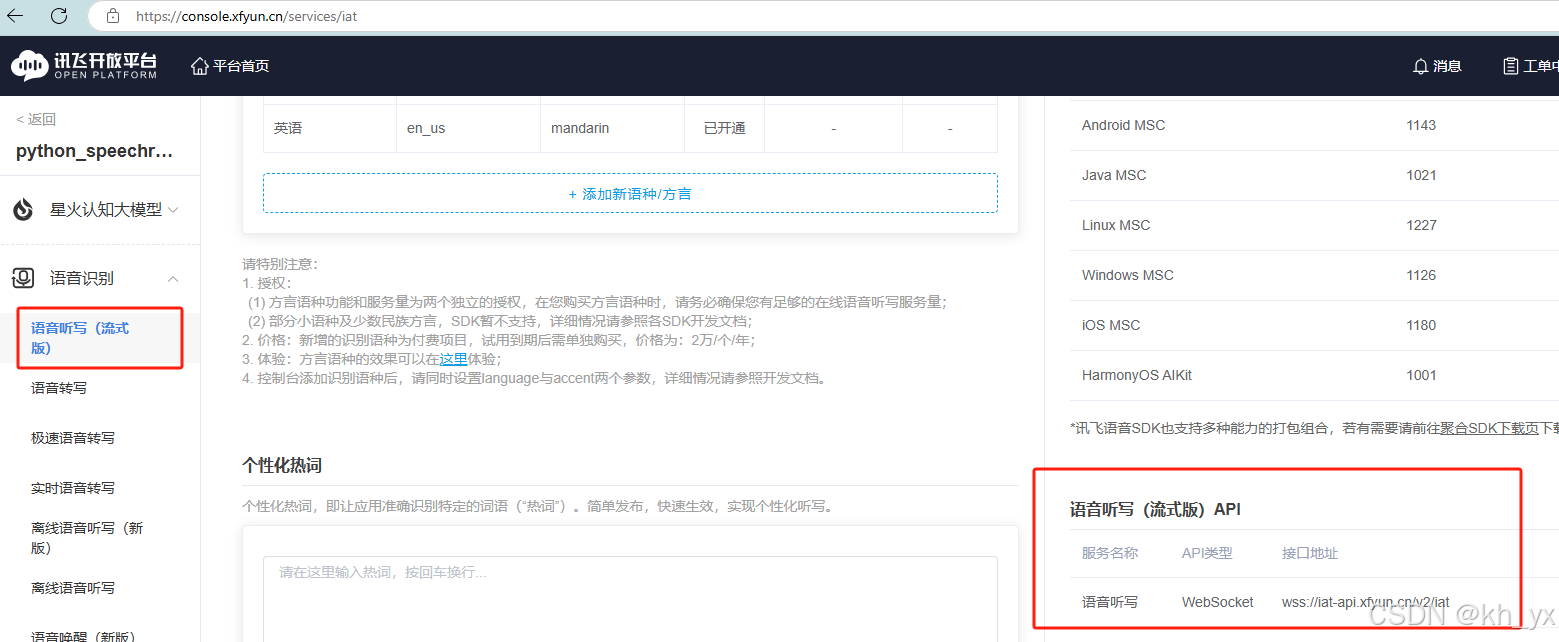Screen dimensions: 1559x642
Task: View site info via the address bar lock icon
Action: (x=113, y=16)
